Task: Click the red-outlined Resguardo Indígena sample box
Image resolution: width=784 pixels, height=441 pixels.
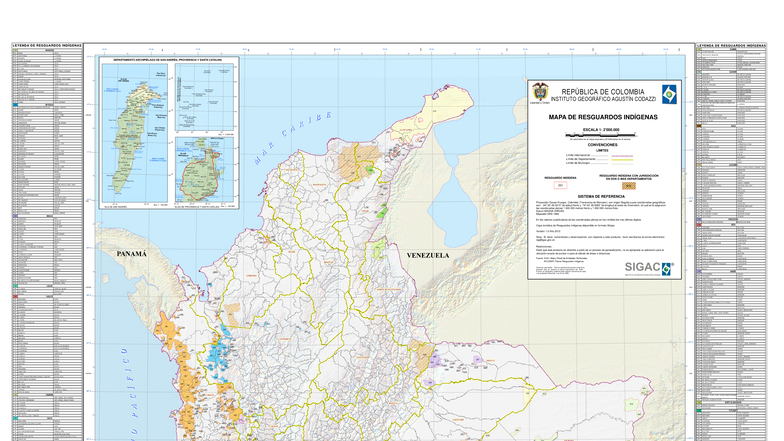Action: coord(560,186)
